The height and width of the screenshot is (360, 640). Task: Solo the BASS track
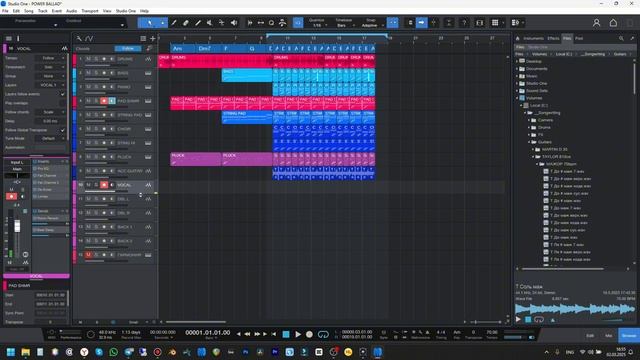coord(96,73)
